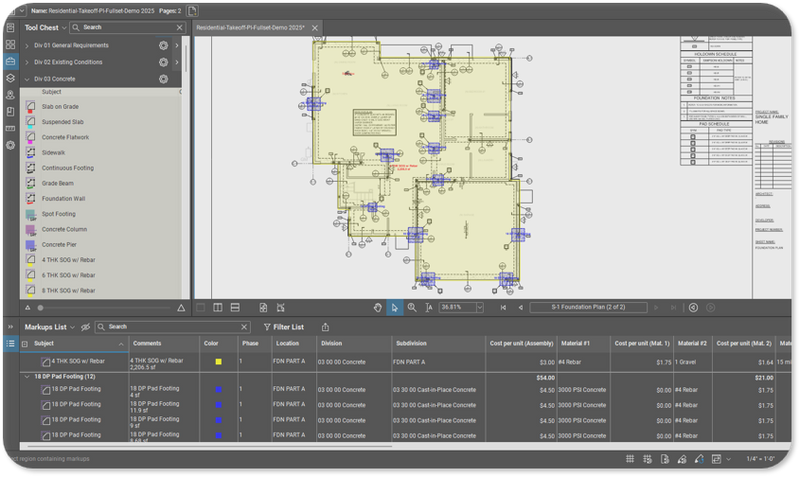800x477 pixels.
Task: Toggle the list view icon beside Markups List
Action: 10,343
